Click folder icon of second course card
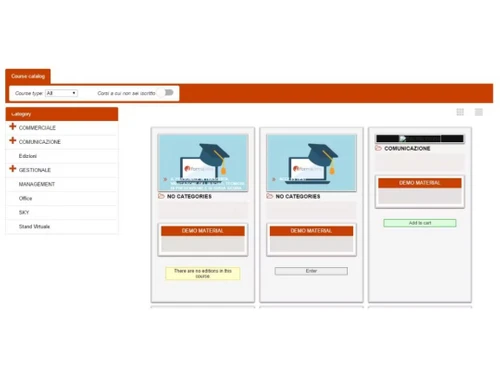 coord(270,196)
